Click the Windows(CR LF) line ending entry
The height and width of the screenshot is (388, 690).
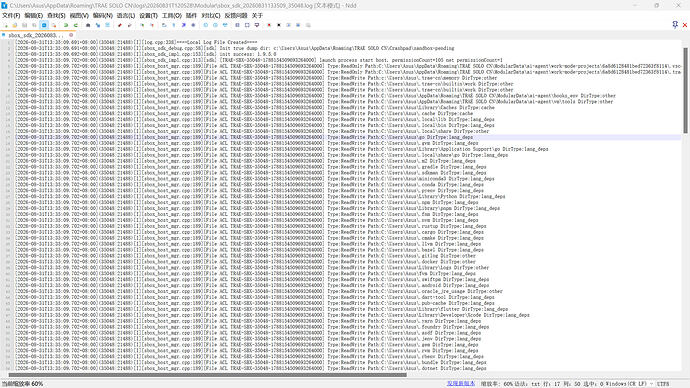[626, 384]
